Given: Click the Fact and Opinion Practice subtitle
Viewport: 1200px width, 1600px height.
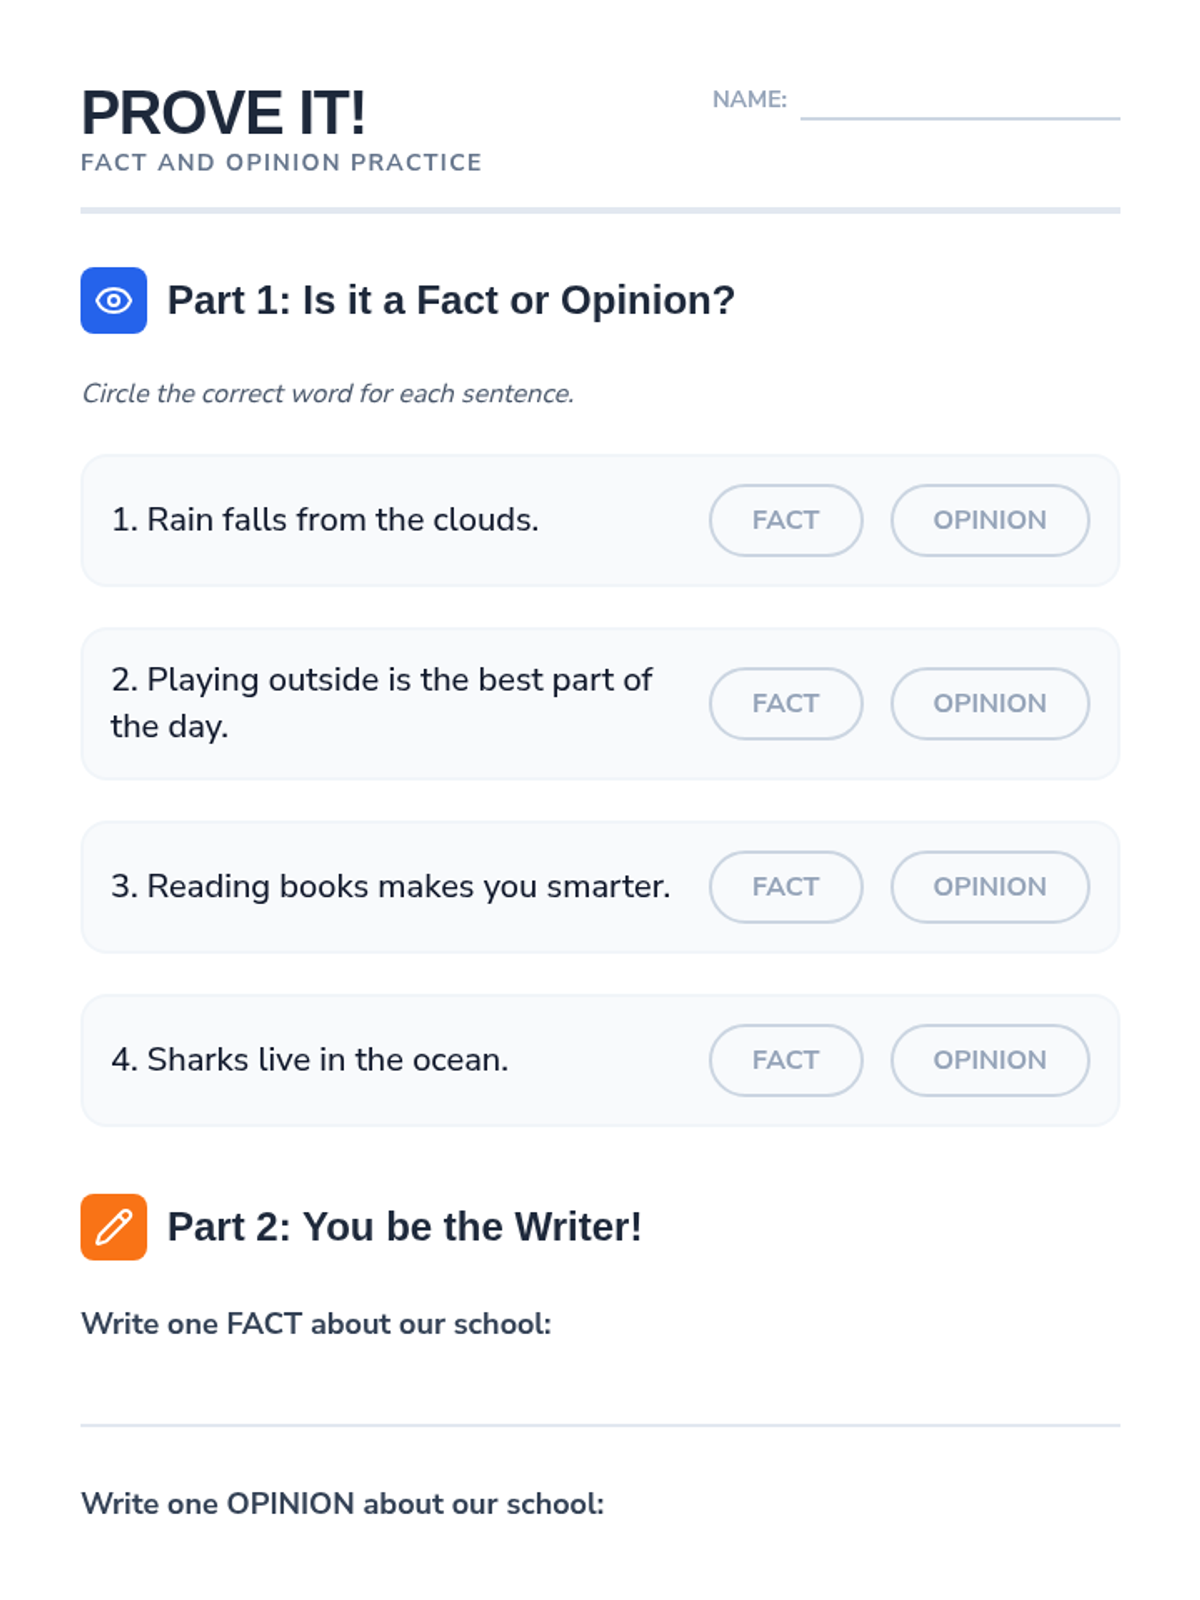Looking at the screenshot, I should [x=281, y=163].
